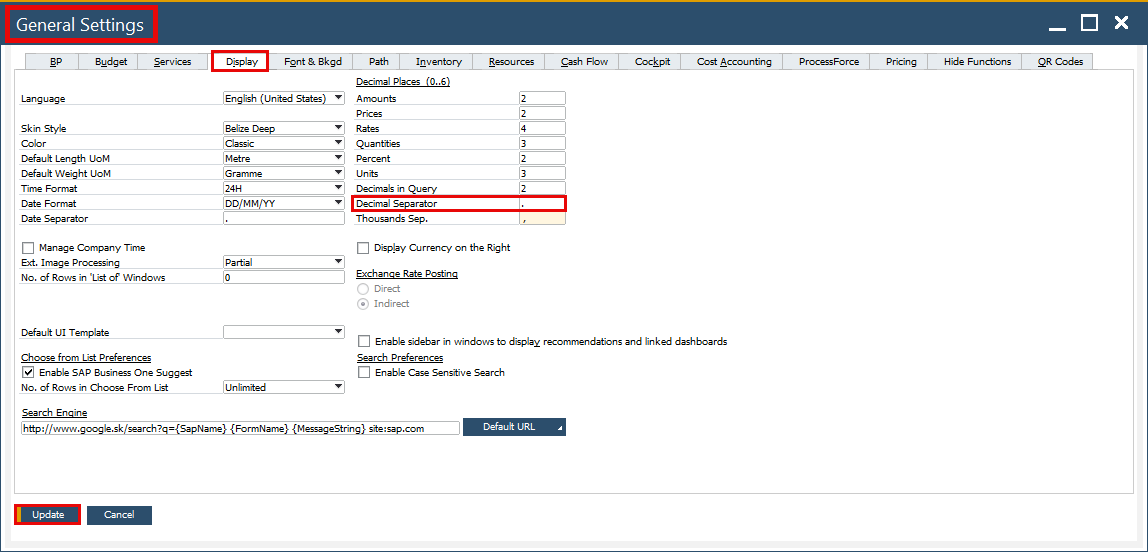Click the Exchange Rate Posting heading
This screenshot has height=552, width=1148.
[407, 274]
